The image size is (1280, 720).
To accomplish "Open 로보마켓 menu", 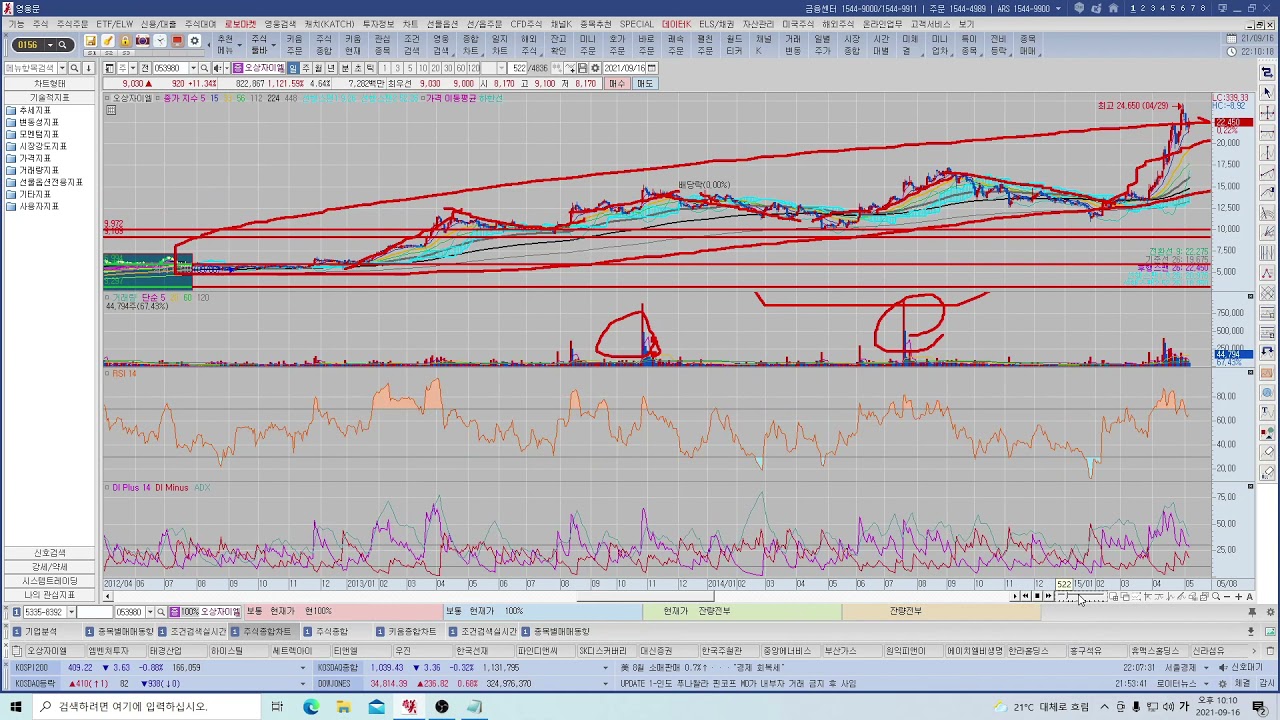I will click(x=240, y=23).
